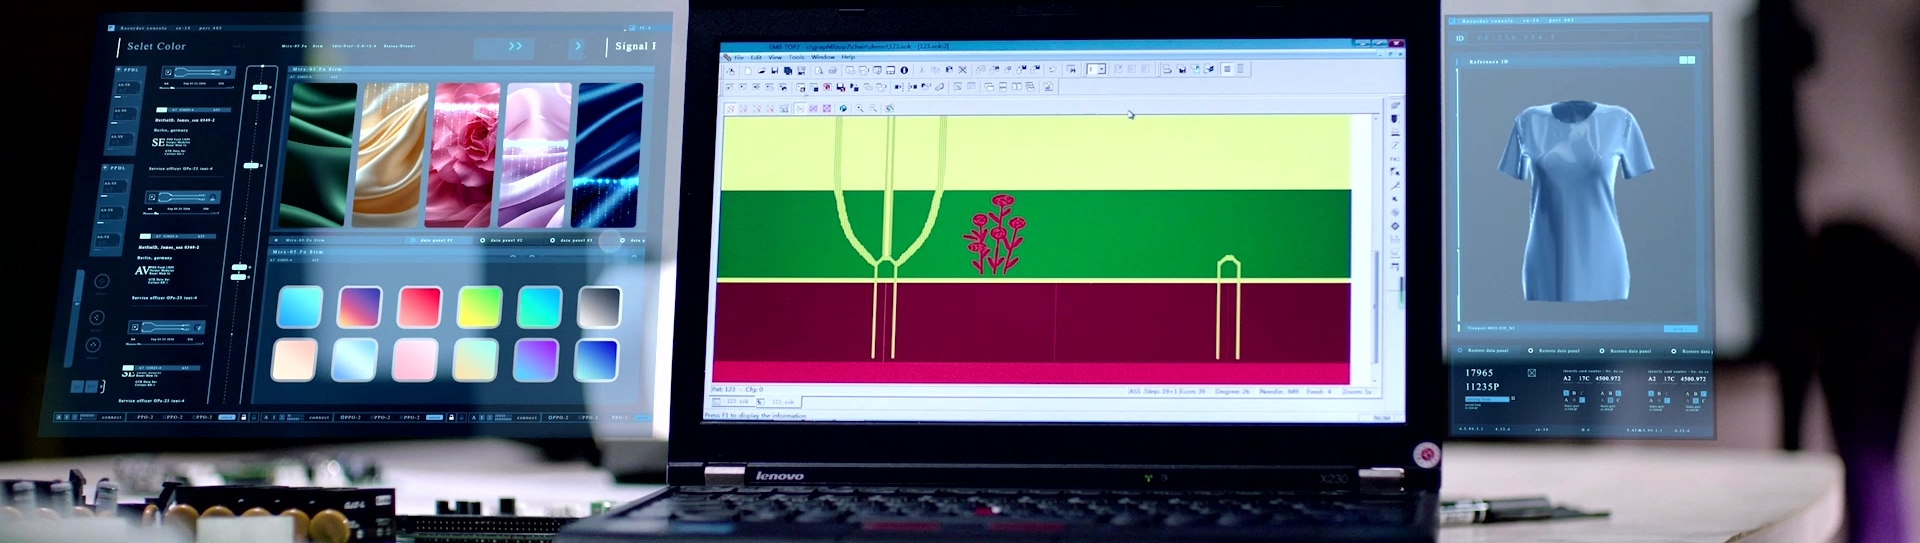The image size is (1920, 543).
Task: Open the number combo box in toolbar
Action: click(1097, 69)
